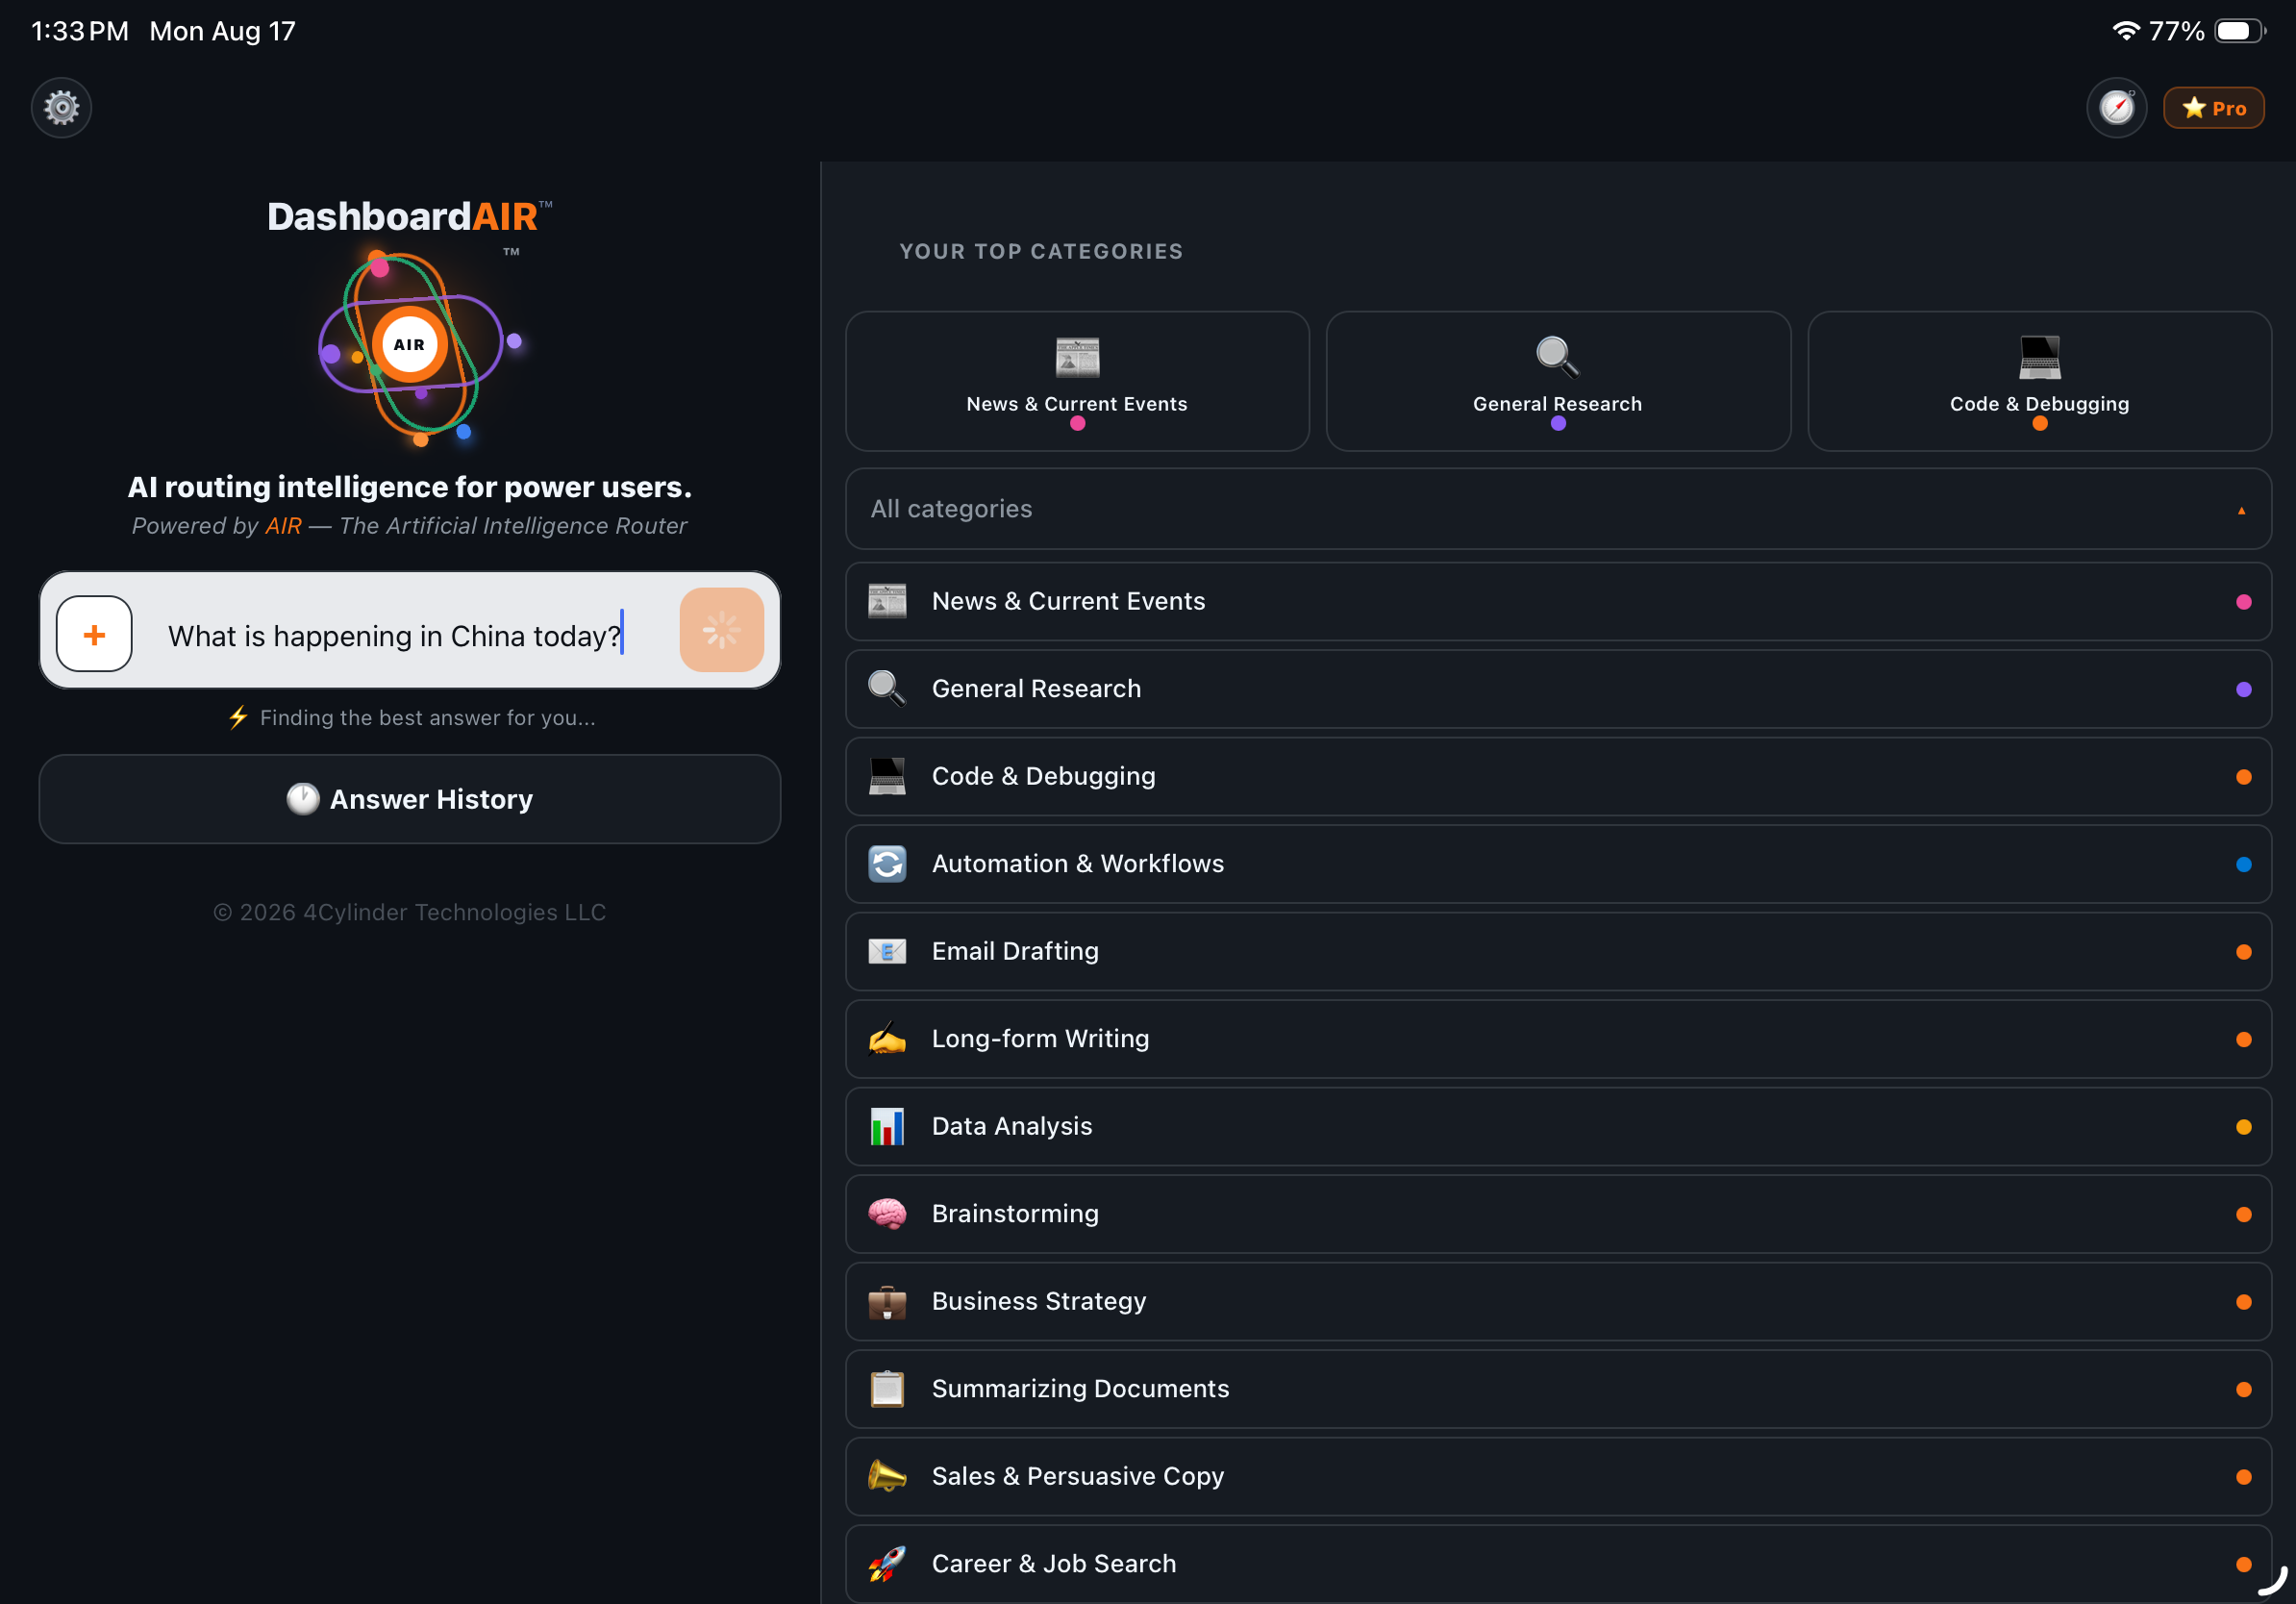The width and height of the screenshot is (2296, 1604).
Task: Open the settings gear icon
Action: (x=61, y=107)
